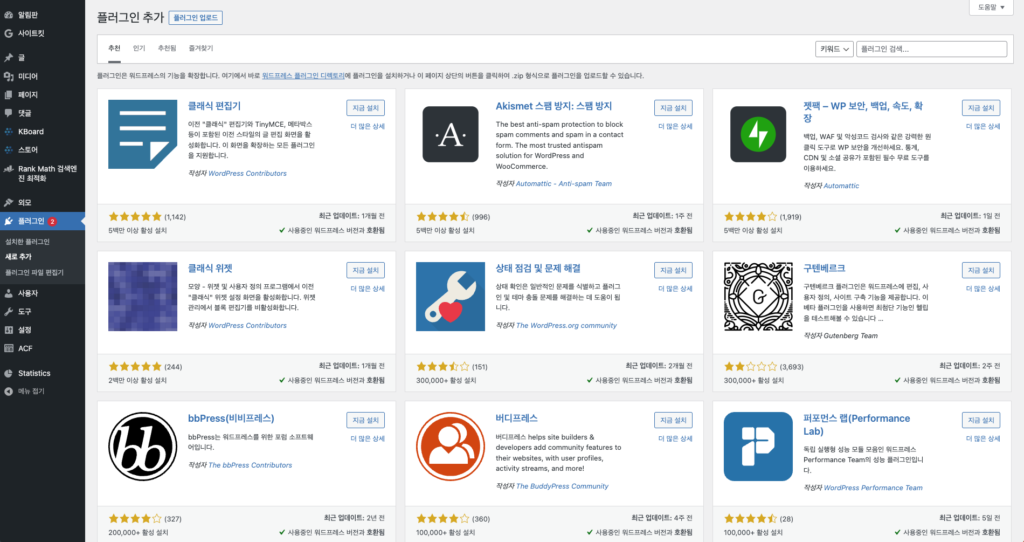The height and width of the screenshot is (542, 1024).
Task: Click the 댓글 comments bubble icon
Action: pyautogui.click(x=8, y=113)
